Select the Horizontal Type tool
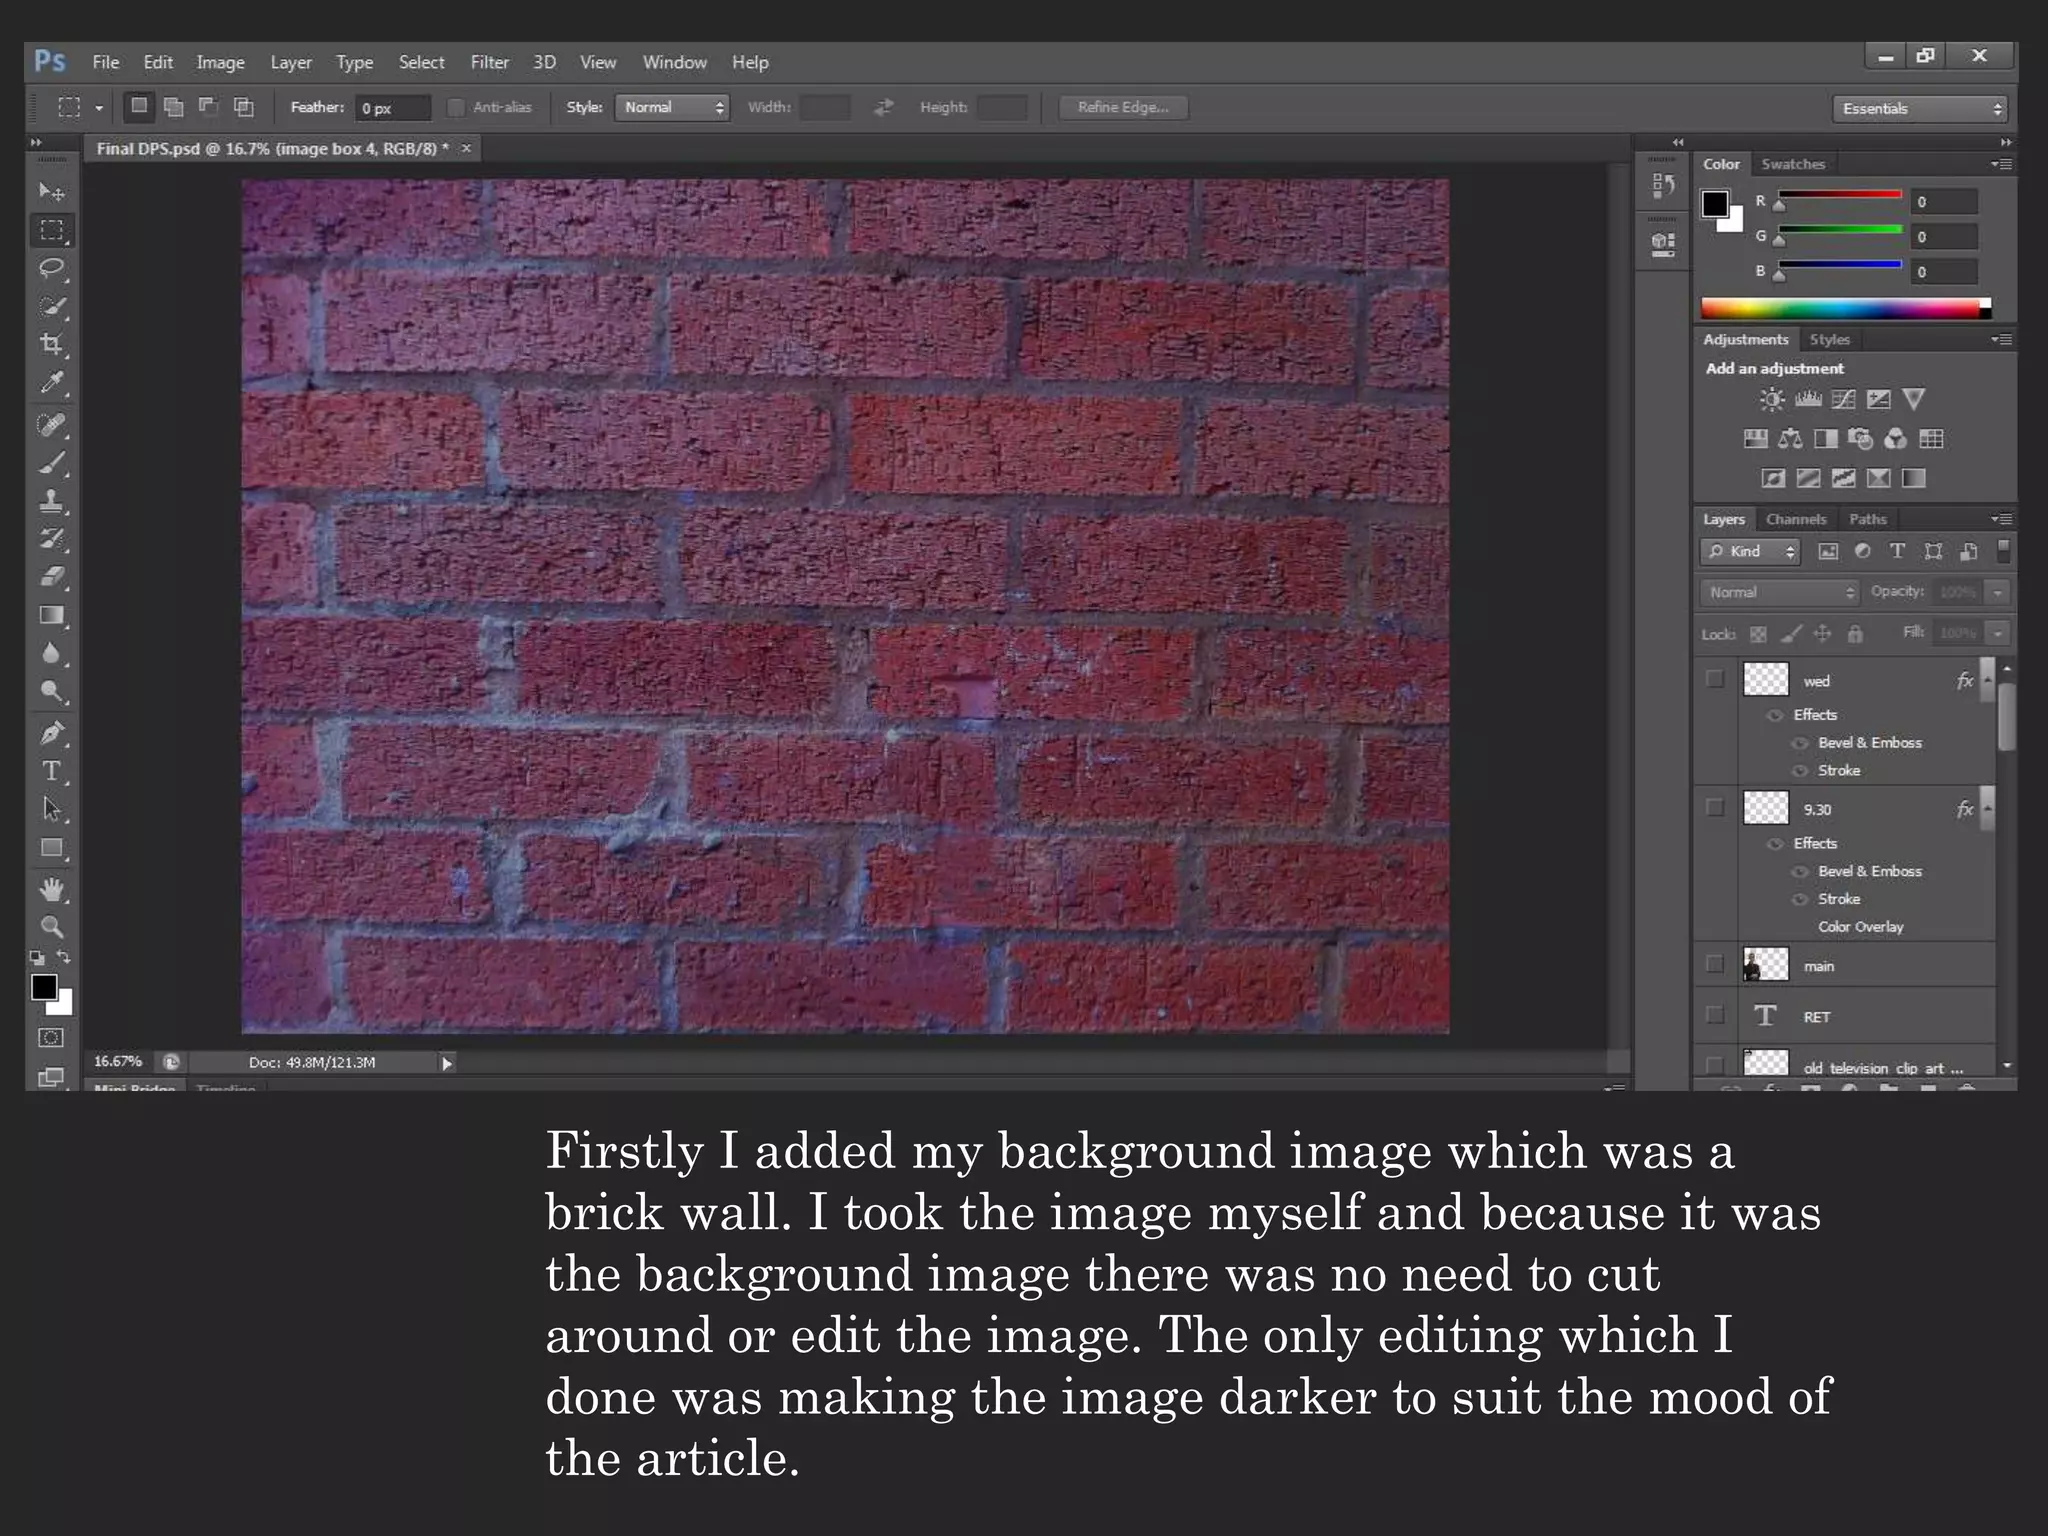2048x1536 pixels. click(x=51, y=771)
